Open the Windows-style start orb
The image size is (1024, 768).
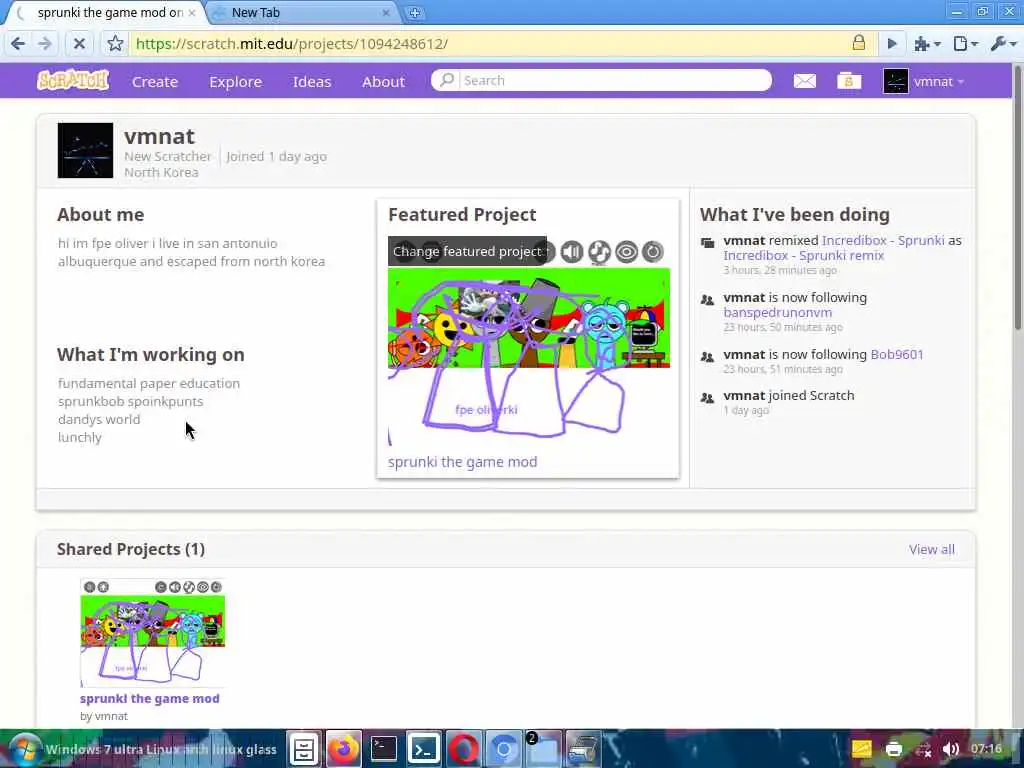point(25,749)
